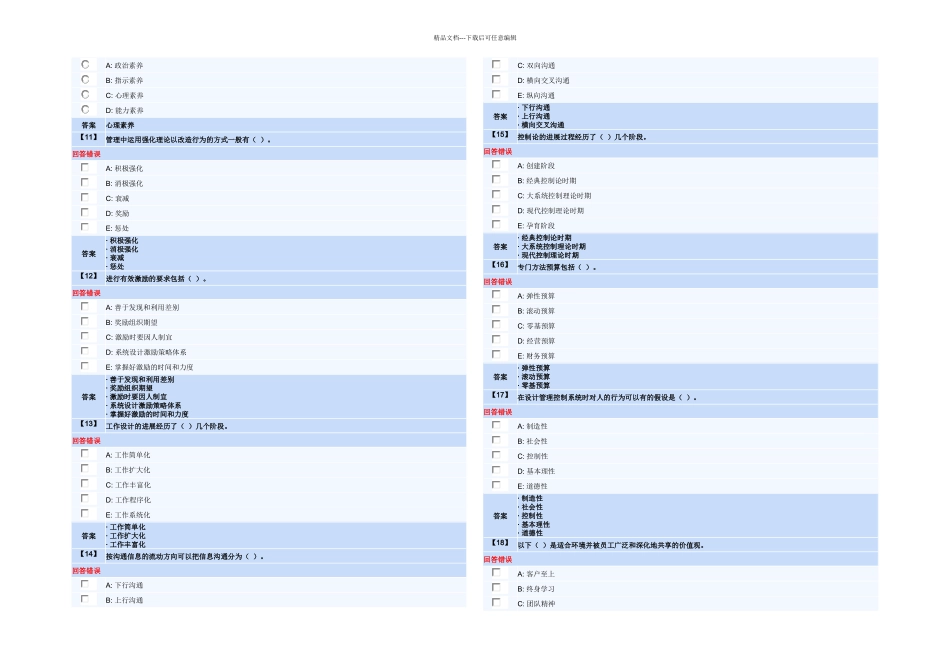The image size is (950, 672).
Task: Tick checkbox B: 经典控制论时期
Action: coord(496,180)
